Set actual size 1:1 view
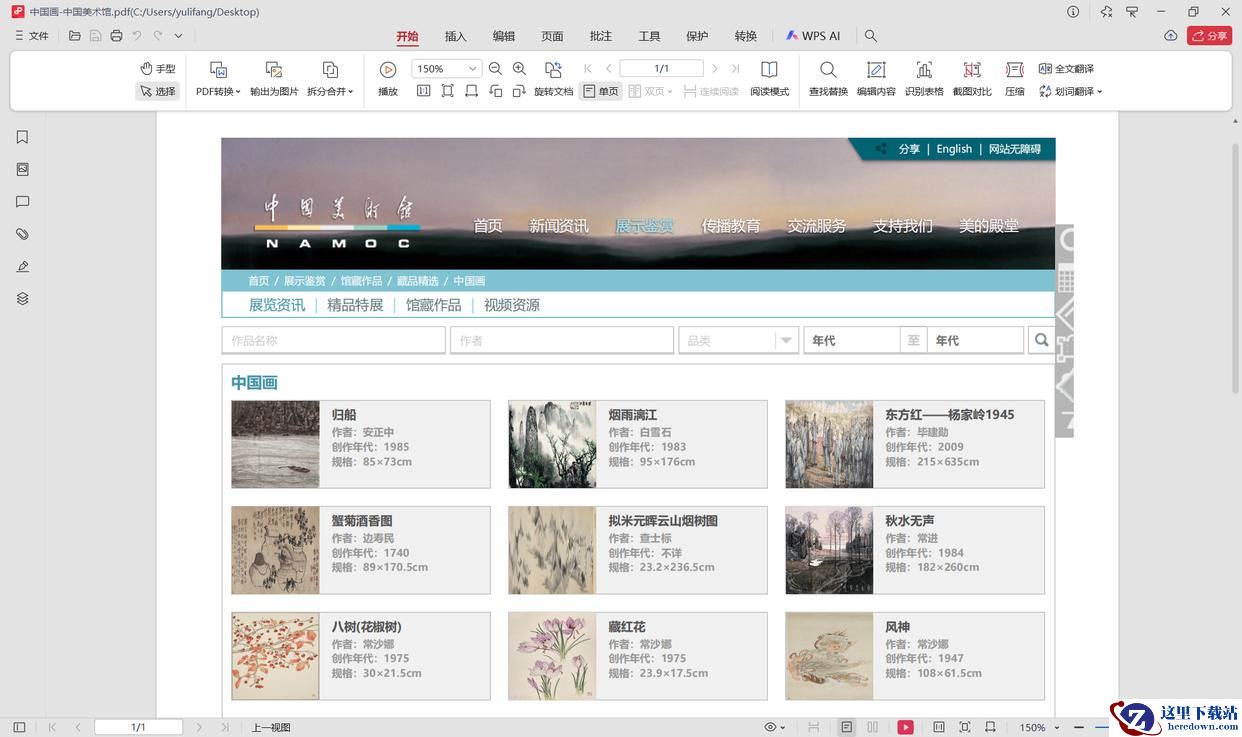1242x737 pixels. tap(423, 91)
